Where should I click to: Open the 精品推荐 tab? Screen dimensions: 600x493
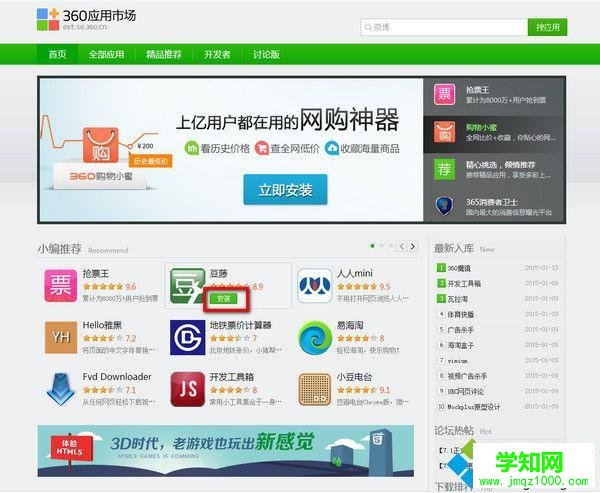pyautogui.click(x=163, y=54)
